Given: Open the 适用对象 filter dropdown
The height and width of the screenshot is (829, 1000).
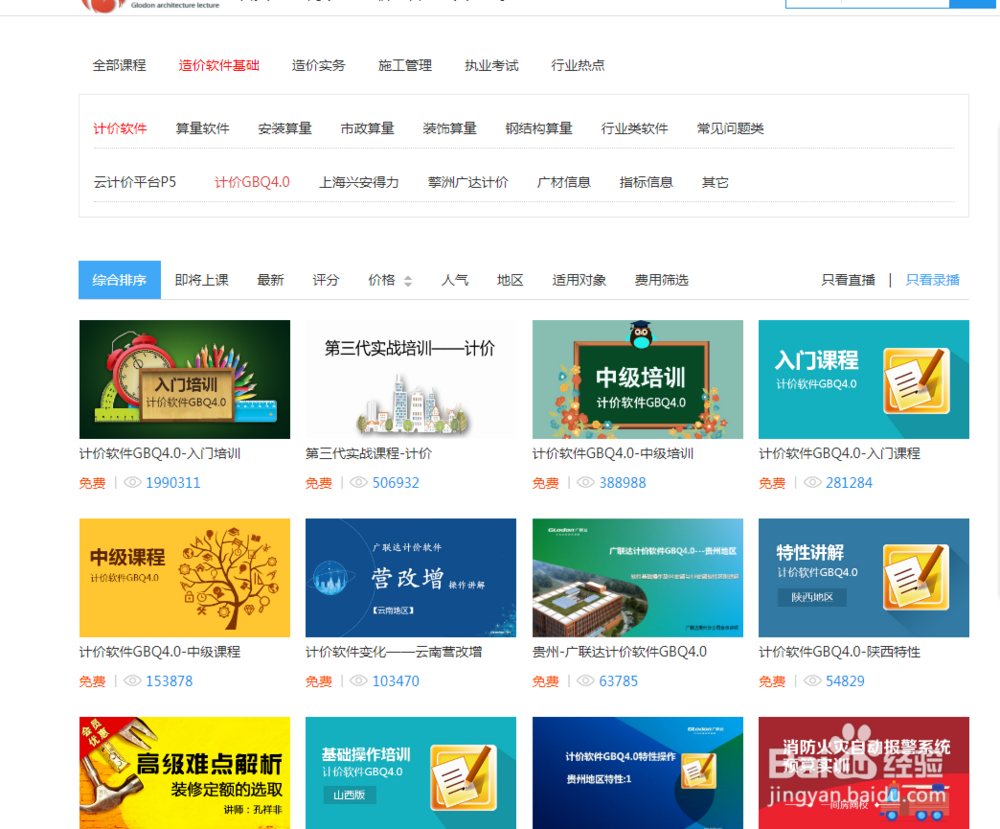Looking at the screenshot, I should [x=579, y=280].
